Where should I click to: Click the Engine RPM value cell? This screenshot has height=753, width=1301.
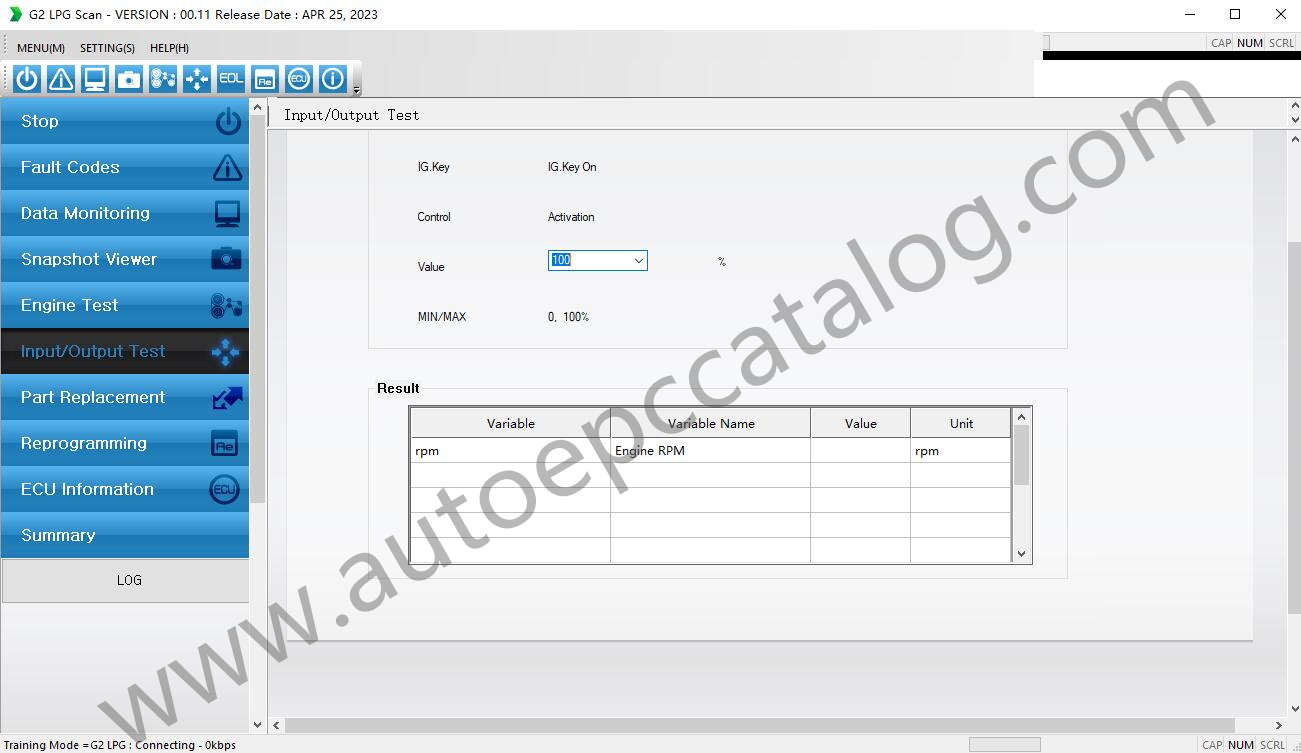860,451
